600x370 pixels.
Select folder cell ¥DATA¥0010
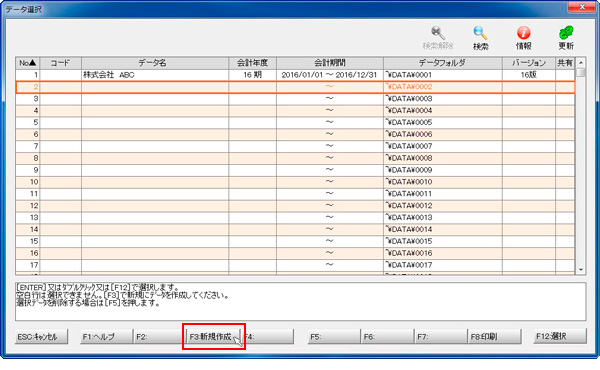click(x=443, y=182)
